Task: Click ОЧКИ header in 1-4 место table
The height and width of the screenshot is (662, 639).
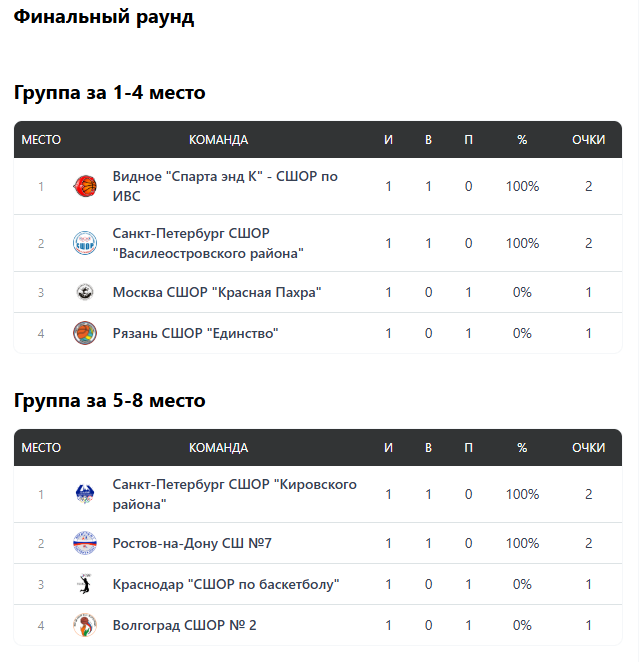Action: (588, 140)
